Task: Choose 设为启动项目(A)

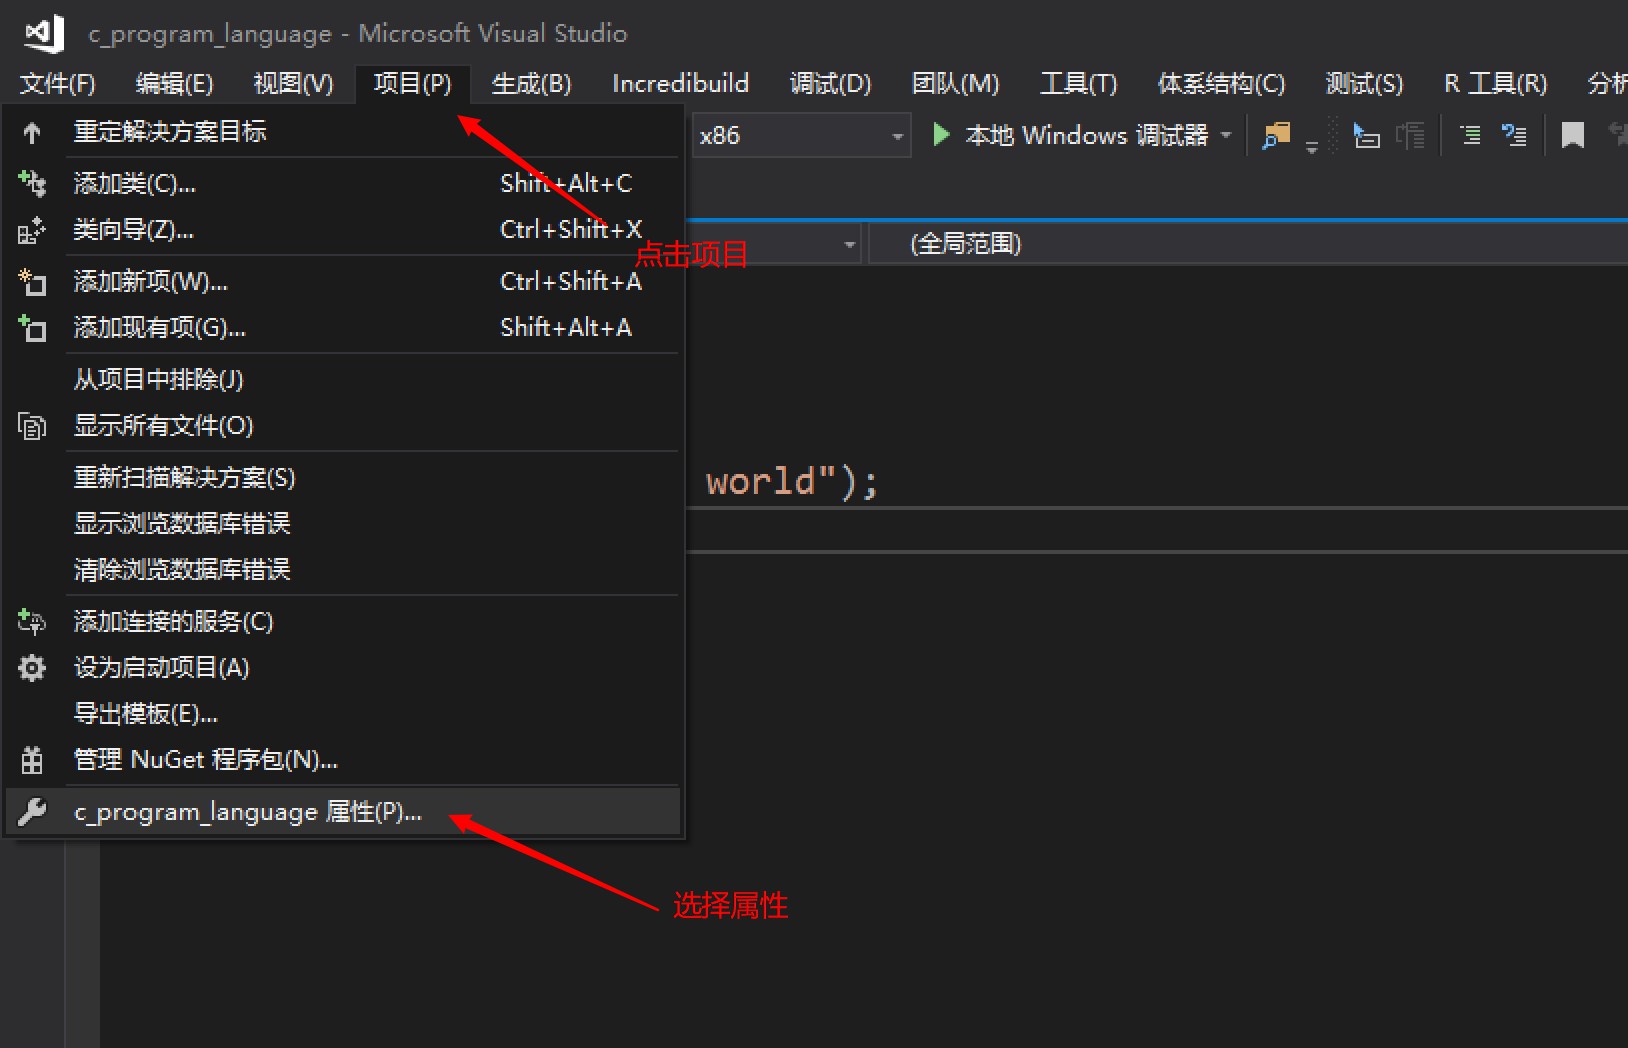Action: (x=343, y=668)
